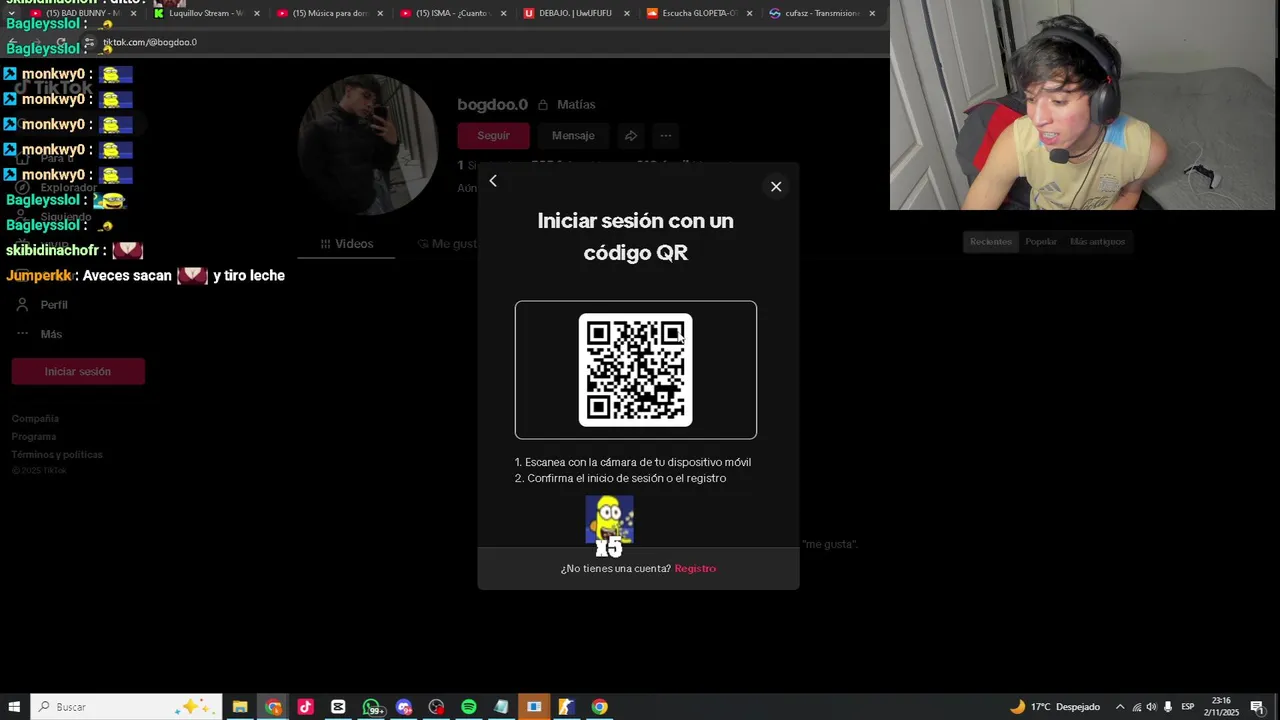Screen dimensions: 1280x720
Task: Open the CapCut taskbar icon
Action: coord(338,707)
